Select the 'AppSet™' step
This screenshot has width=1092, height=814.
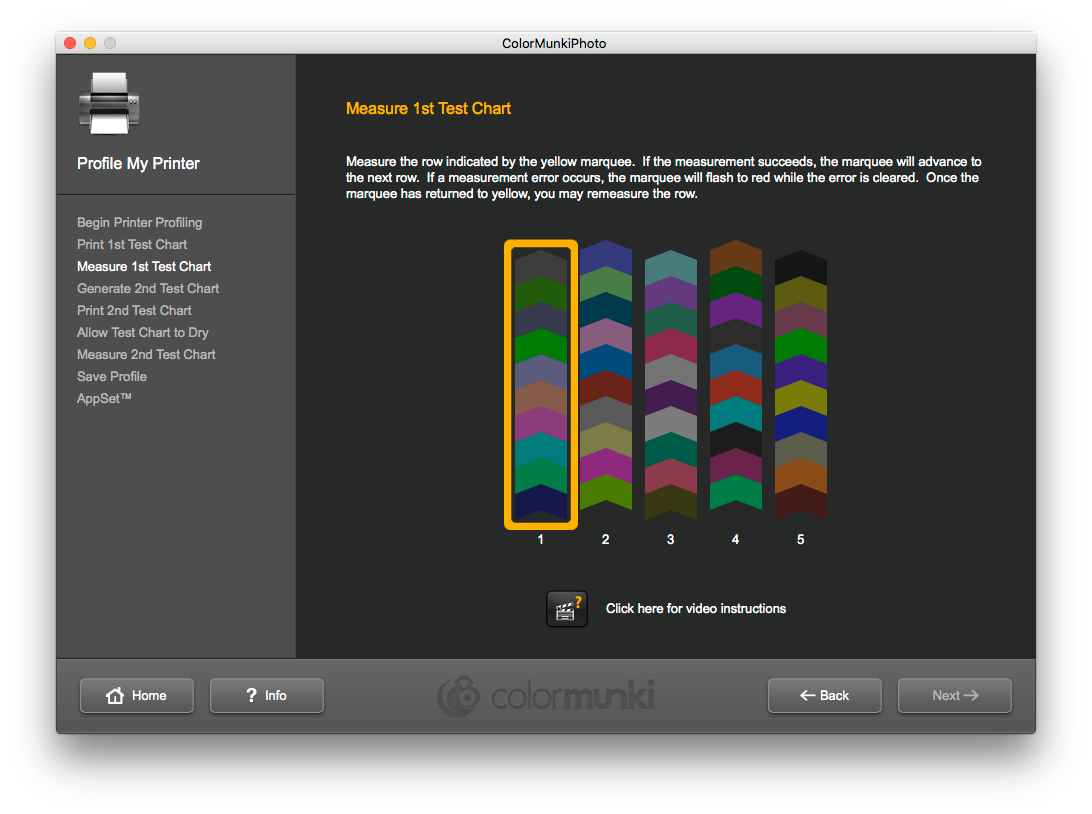pyautogui.click(x=104, y=398)
